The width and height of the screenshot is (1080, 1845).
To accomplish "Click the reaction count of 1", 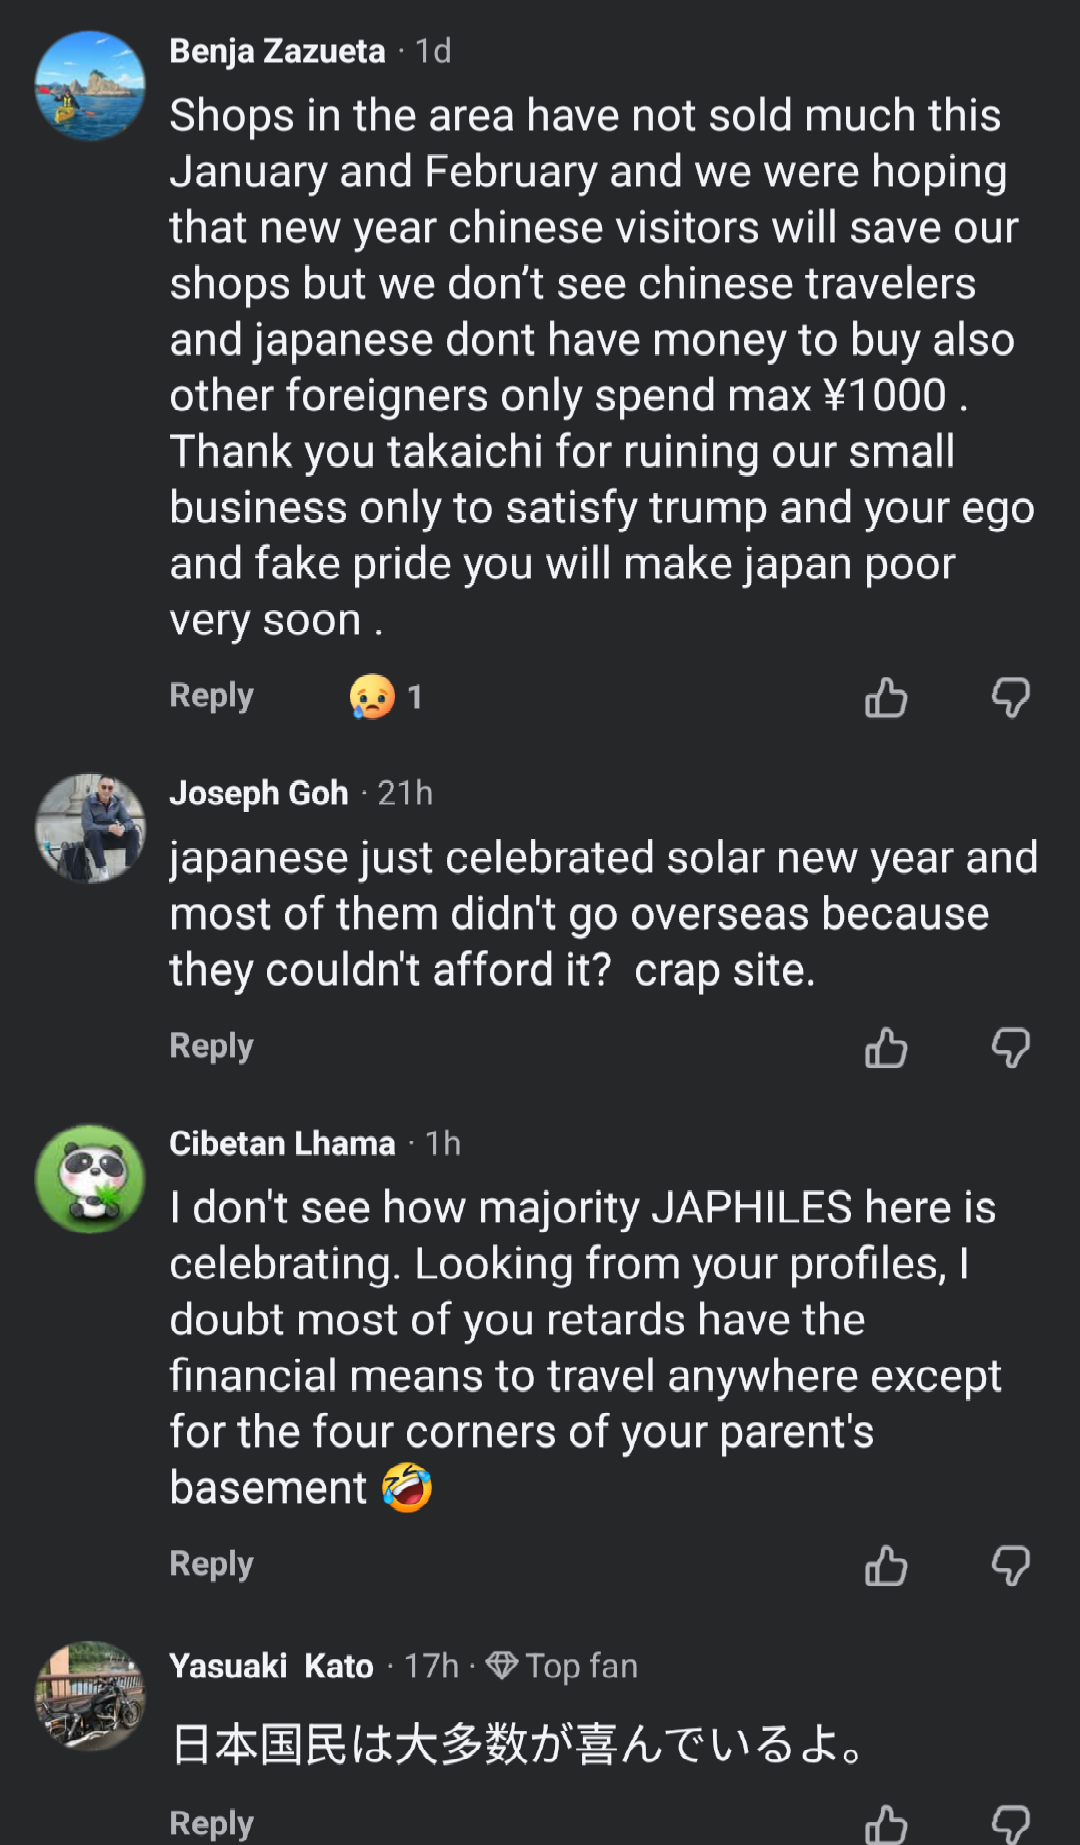I will pyautogui.click(x=416, y=697).
